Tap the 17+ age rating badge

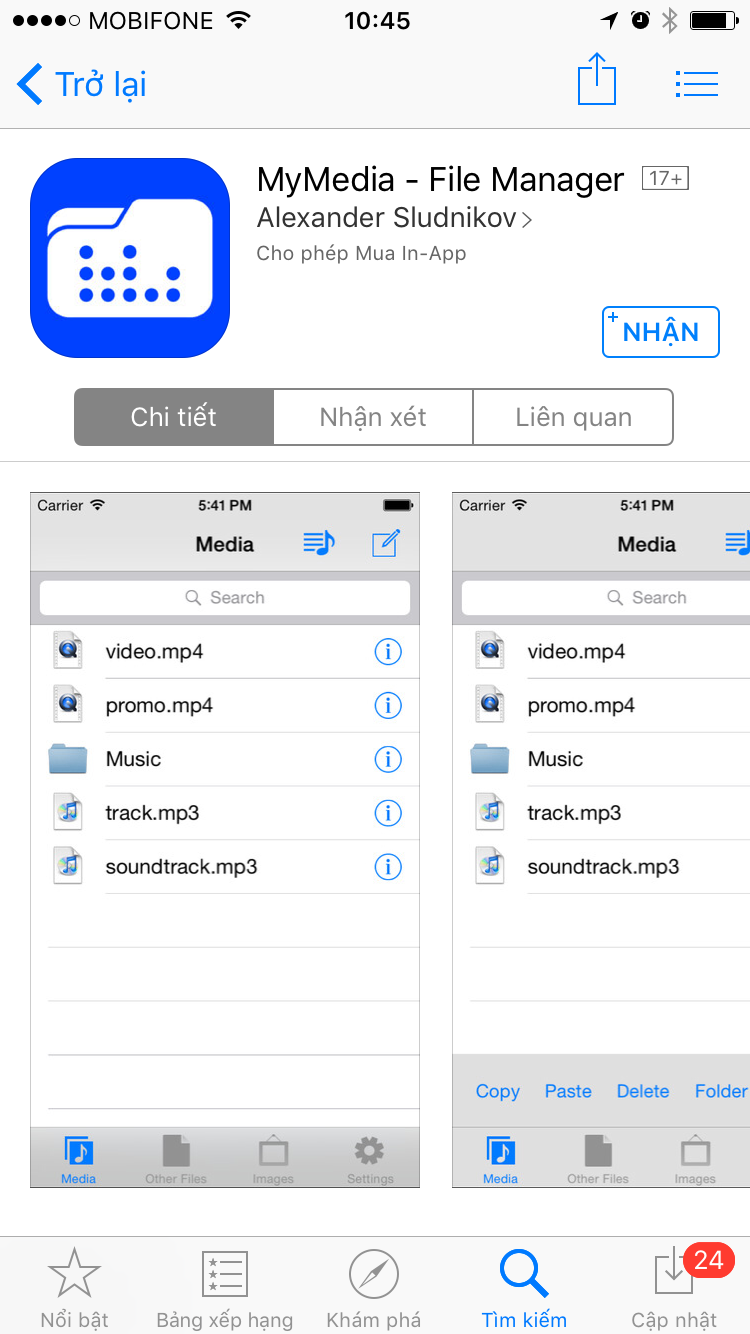tap(665, 179)
